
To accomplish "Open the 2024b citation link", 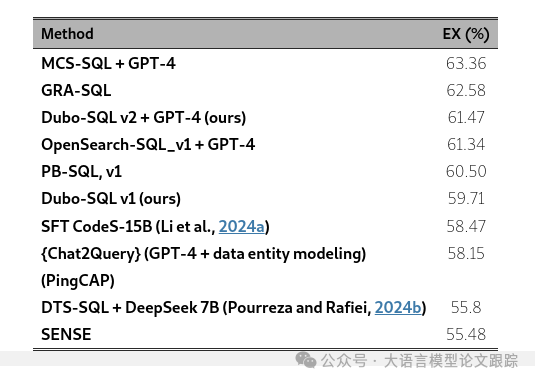I will coord(398,308).
